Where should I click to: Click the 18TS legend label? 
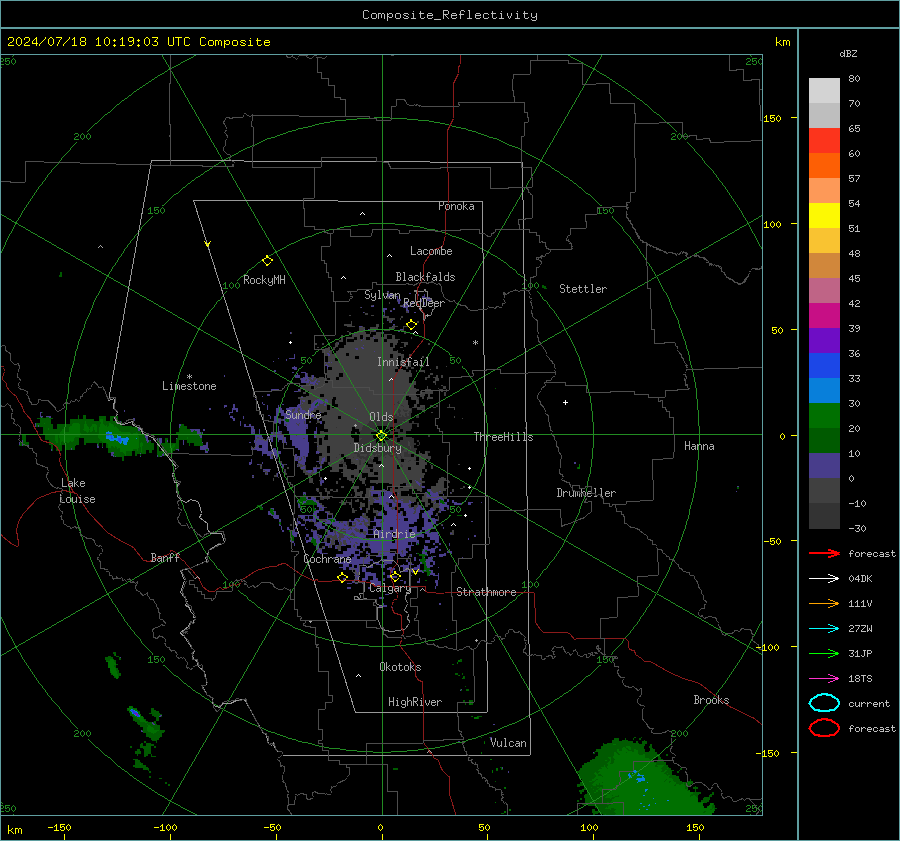pos(860,679)
